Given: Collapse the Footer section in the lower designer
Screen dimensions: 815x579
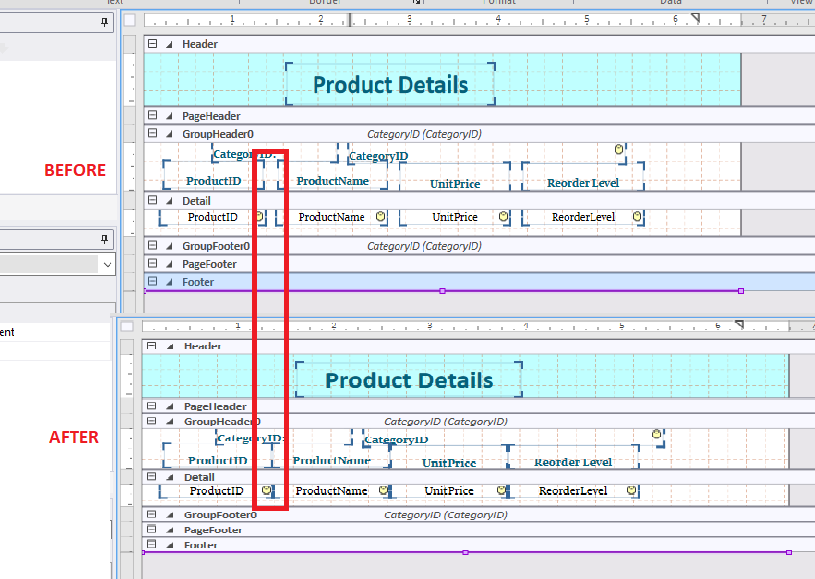Looking at the screenshot, I should (151, 544).
